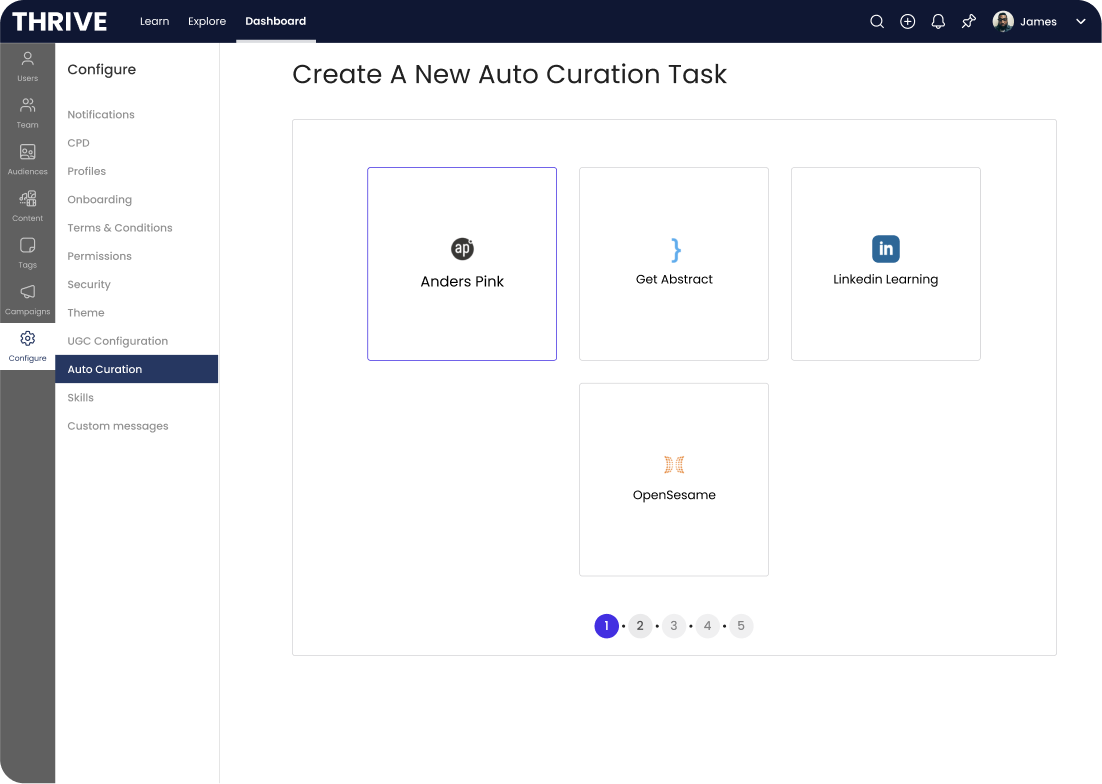Open Content in the left sidebar
Image resolution: width=1102 pixels, height=784 pixels.
(27, 207)
